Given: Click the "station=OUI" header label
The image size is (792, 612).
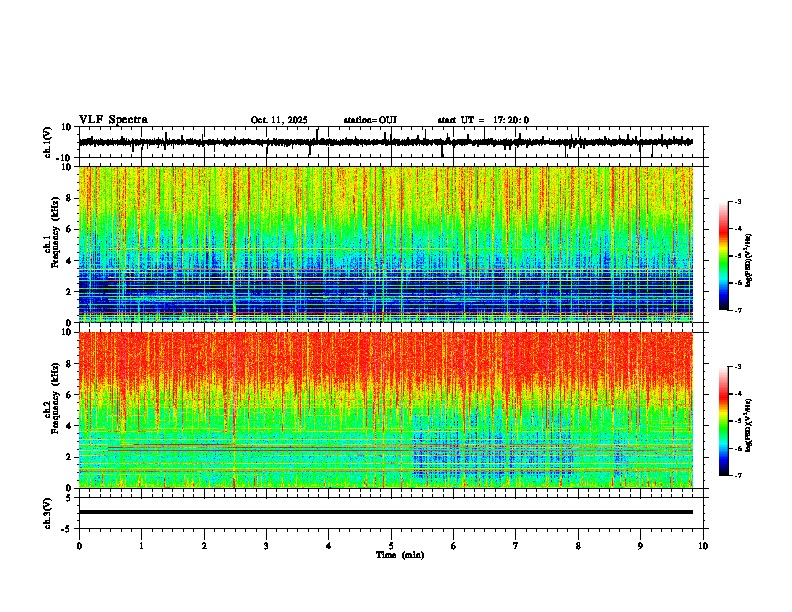Looking at the screenshot, I should [x=370, y=120].
